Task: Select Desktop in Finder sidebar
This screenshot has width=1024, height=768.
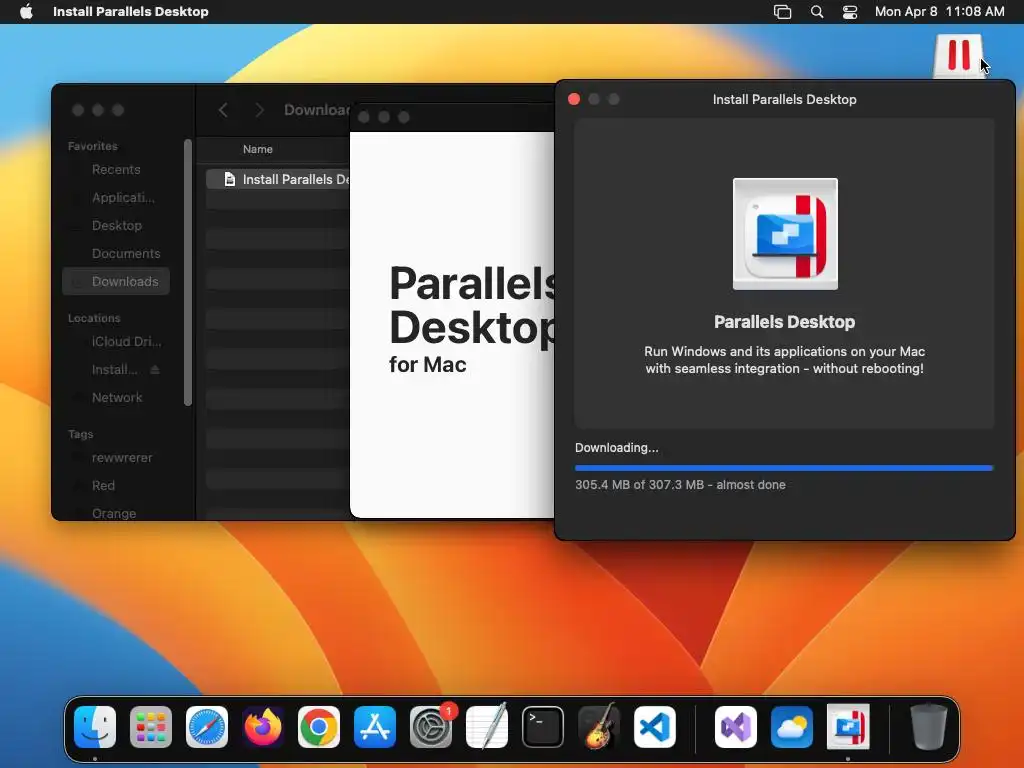Action: (116, 226)
